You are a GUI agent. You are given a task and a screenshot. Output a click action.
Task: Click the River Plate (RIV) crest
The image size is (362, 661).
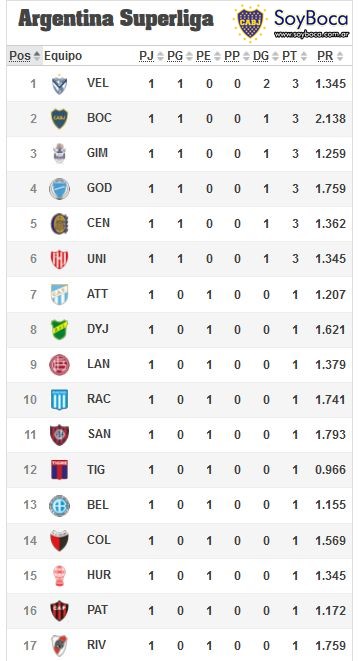(x=59, y=645)
